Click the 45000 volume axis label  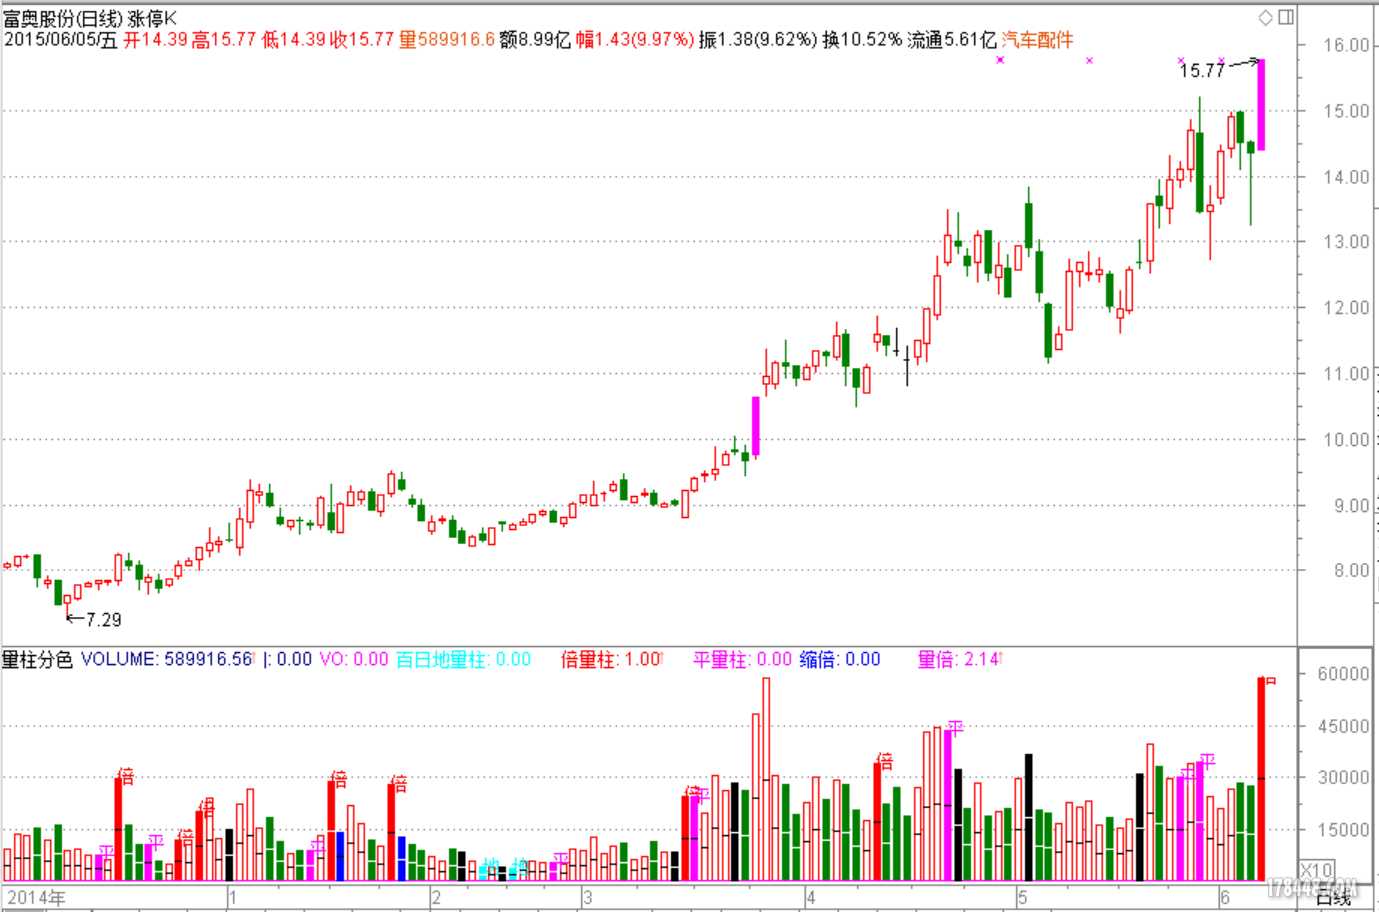[x=1343, y=727]
